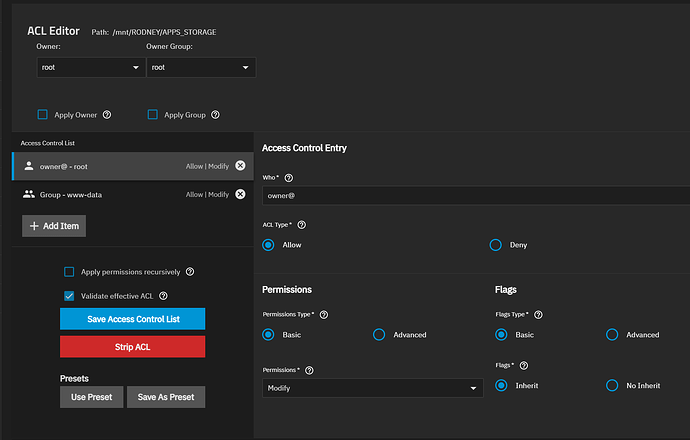Click help icon next to Apply Group
The image size is (690, 440).
(215, 115)
